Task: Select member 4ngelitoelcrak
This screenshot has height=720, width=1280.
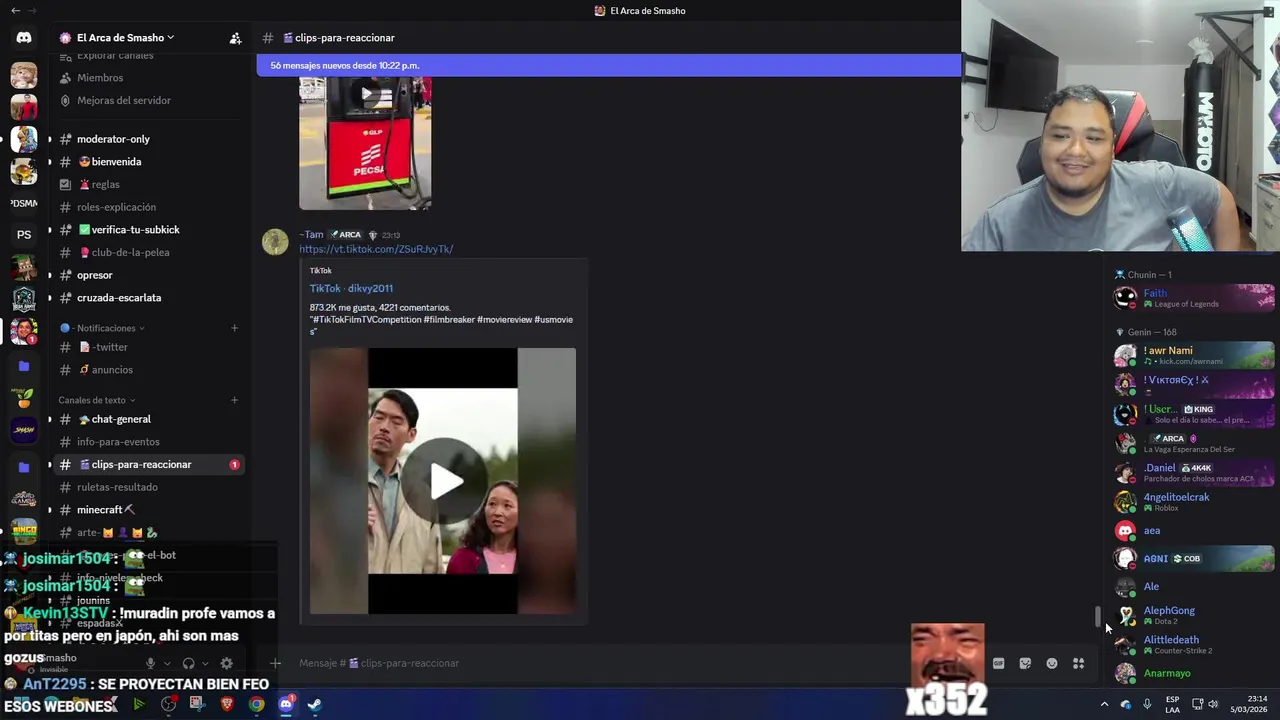Action: [1194, 502]
